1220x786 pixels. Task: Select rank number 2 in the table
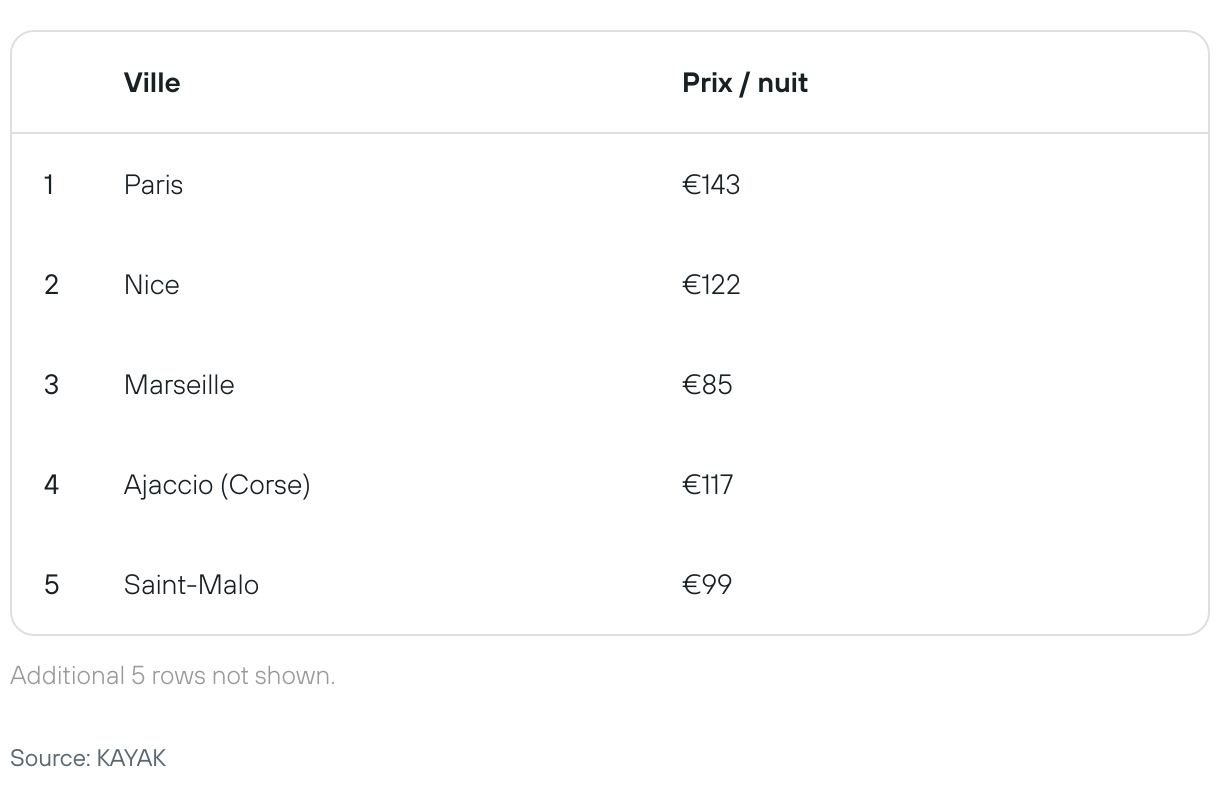tap(51, 284)
